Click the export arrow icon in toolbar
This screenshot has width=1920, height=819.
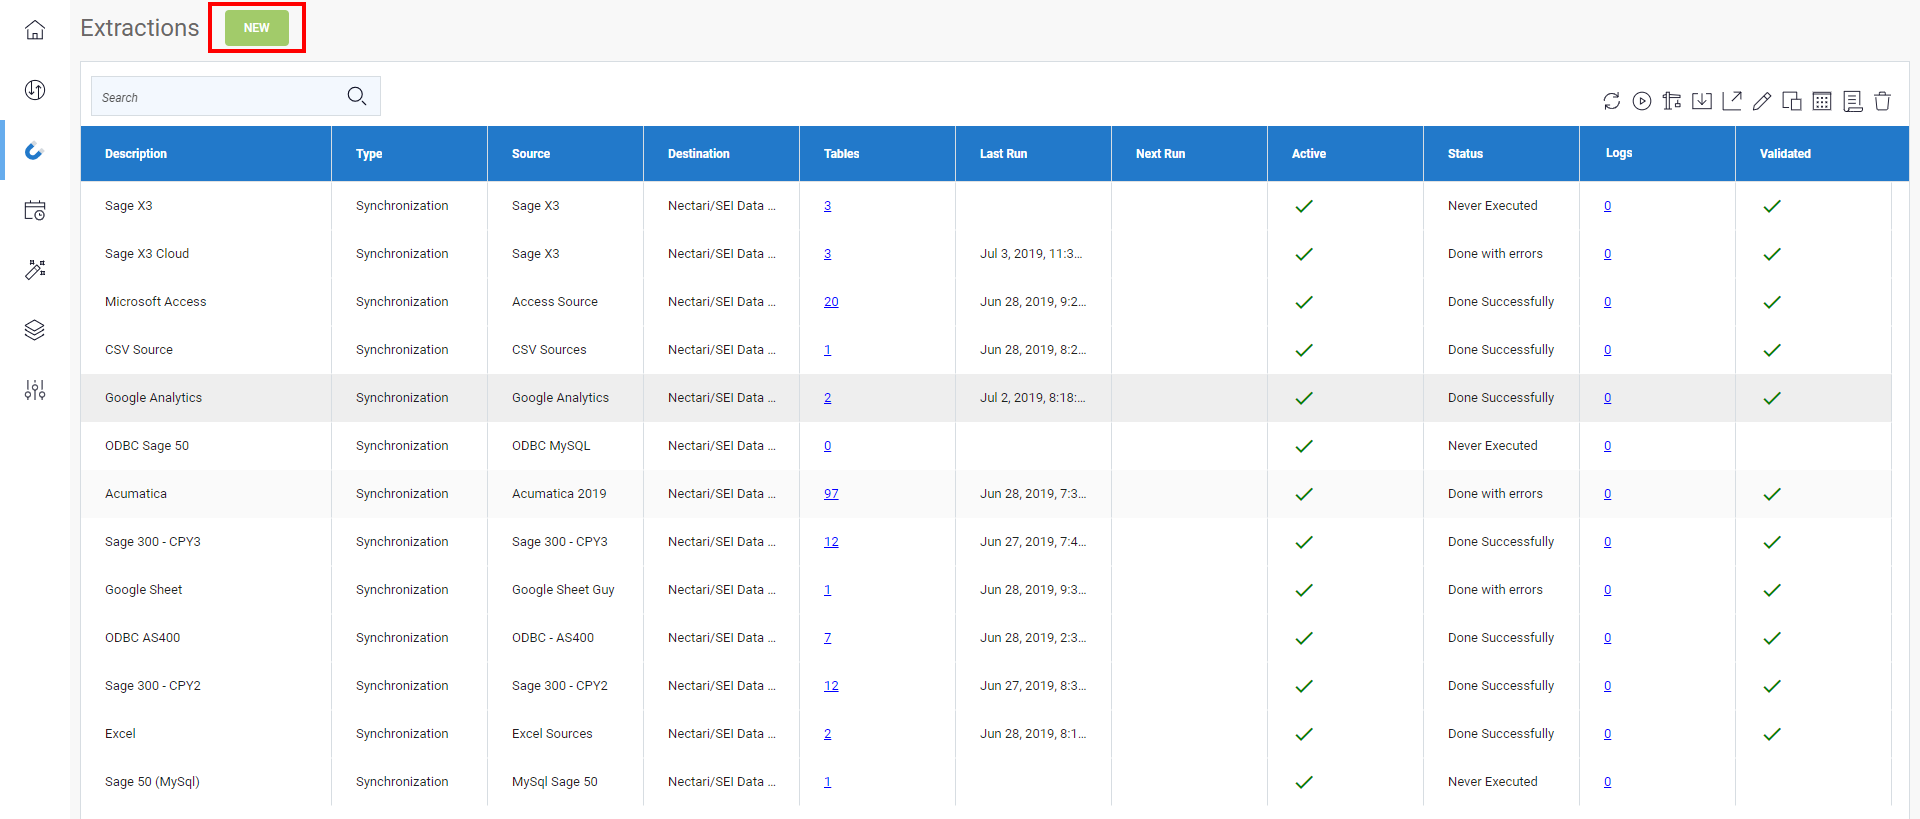1732,101
